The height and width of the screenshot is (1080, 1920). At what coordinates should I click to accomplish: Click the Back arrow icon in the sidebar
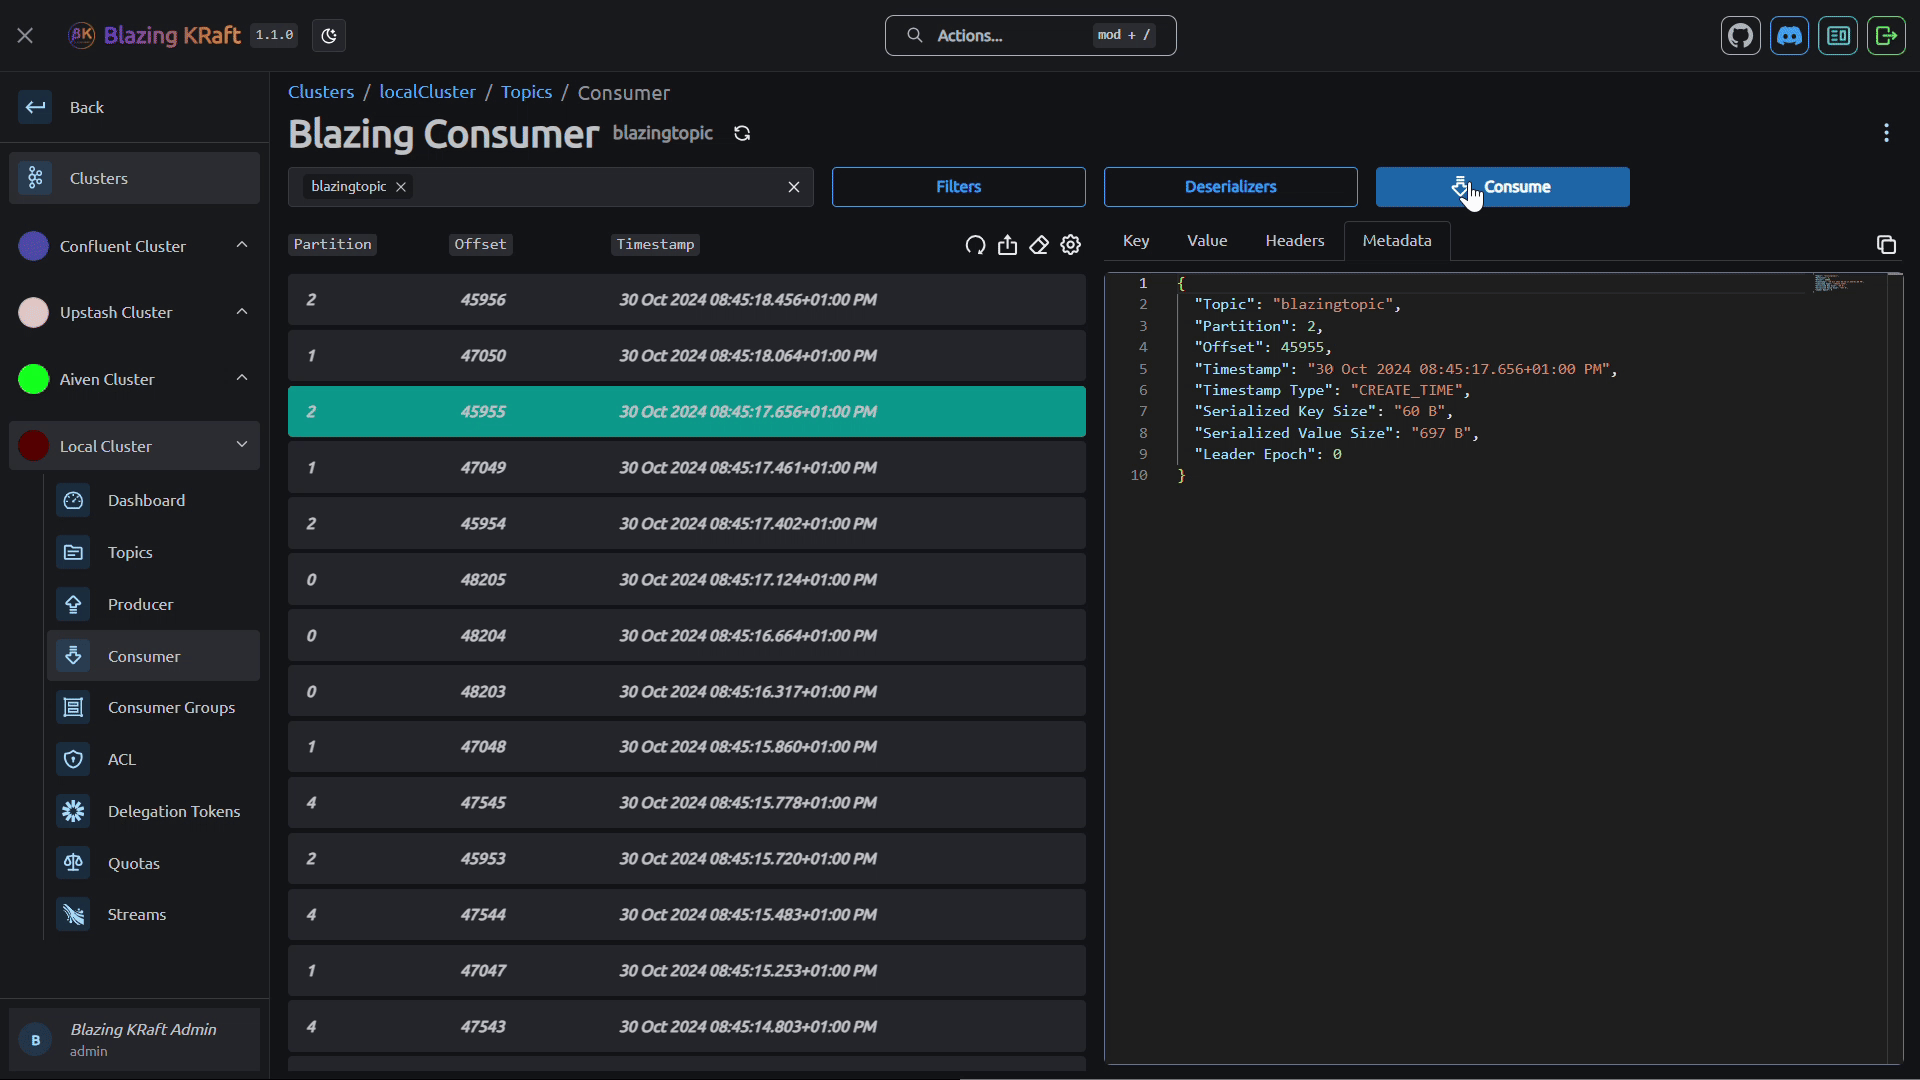pyautogui.click(x=35, y=107)
